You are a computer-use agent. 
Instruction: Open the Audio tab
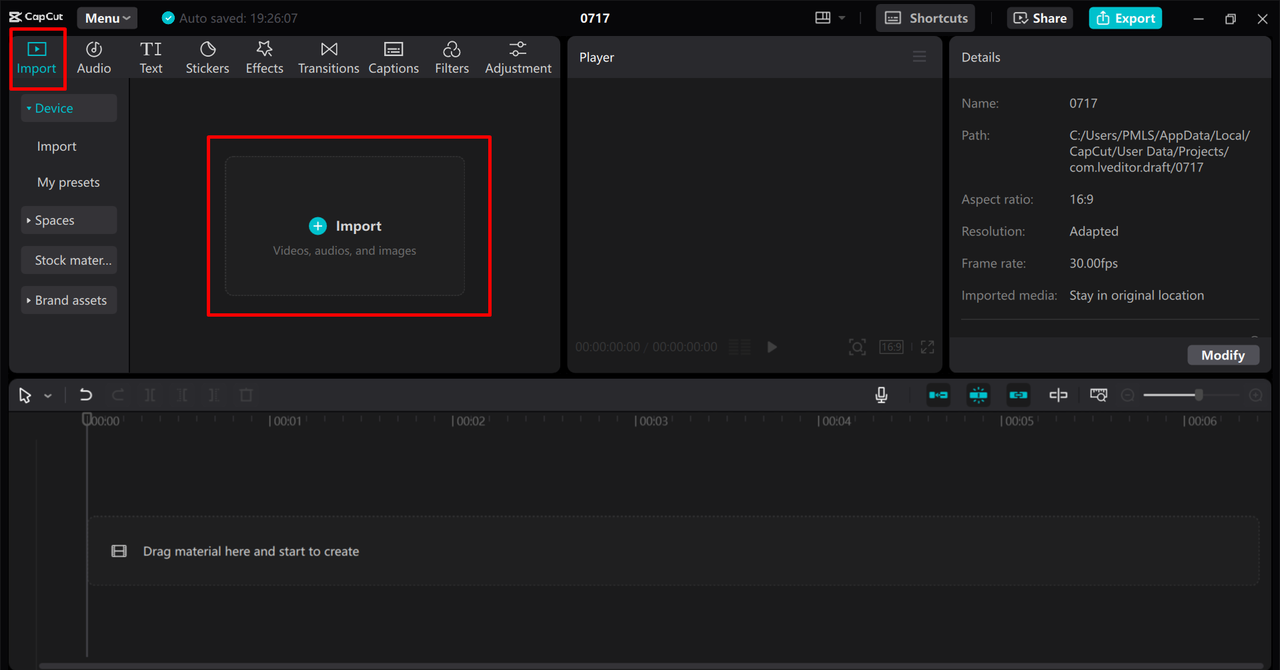click(x=94, y=57)
